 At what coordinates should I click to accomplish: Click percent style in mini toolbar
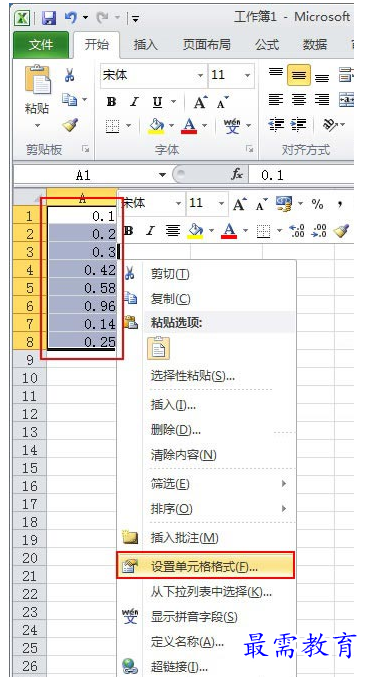tap(317, 204)
